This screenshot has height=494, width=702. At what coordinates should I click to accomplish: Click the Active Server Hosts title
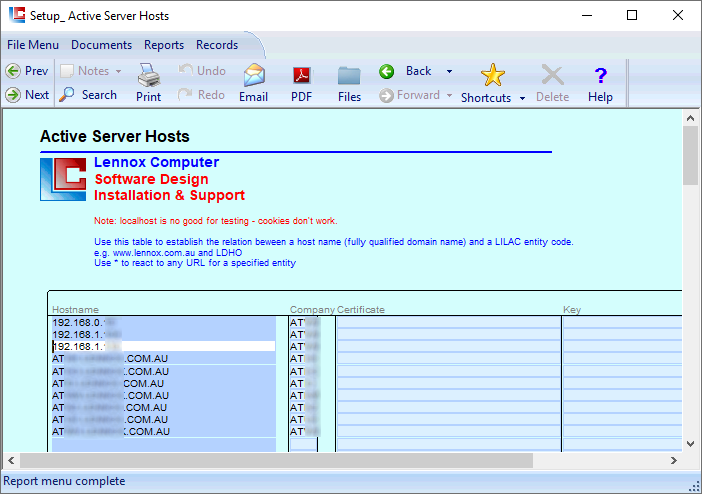pyautogui.click(x=115, y=136)
